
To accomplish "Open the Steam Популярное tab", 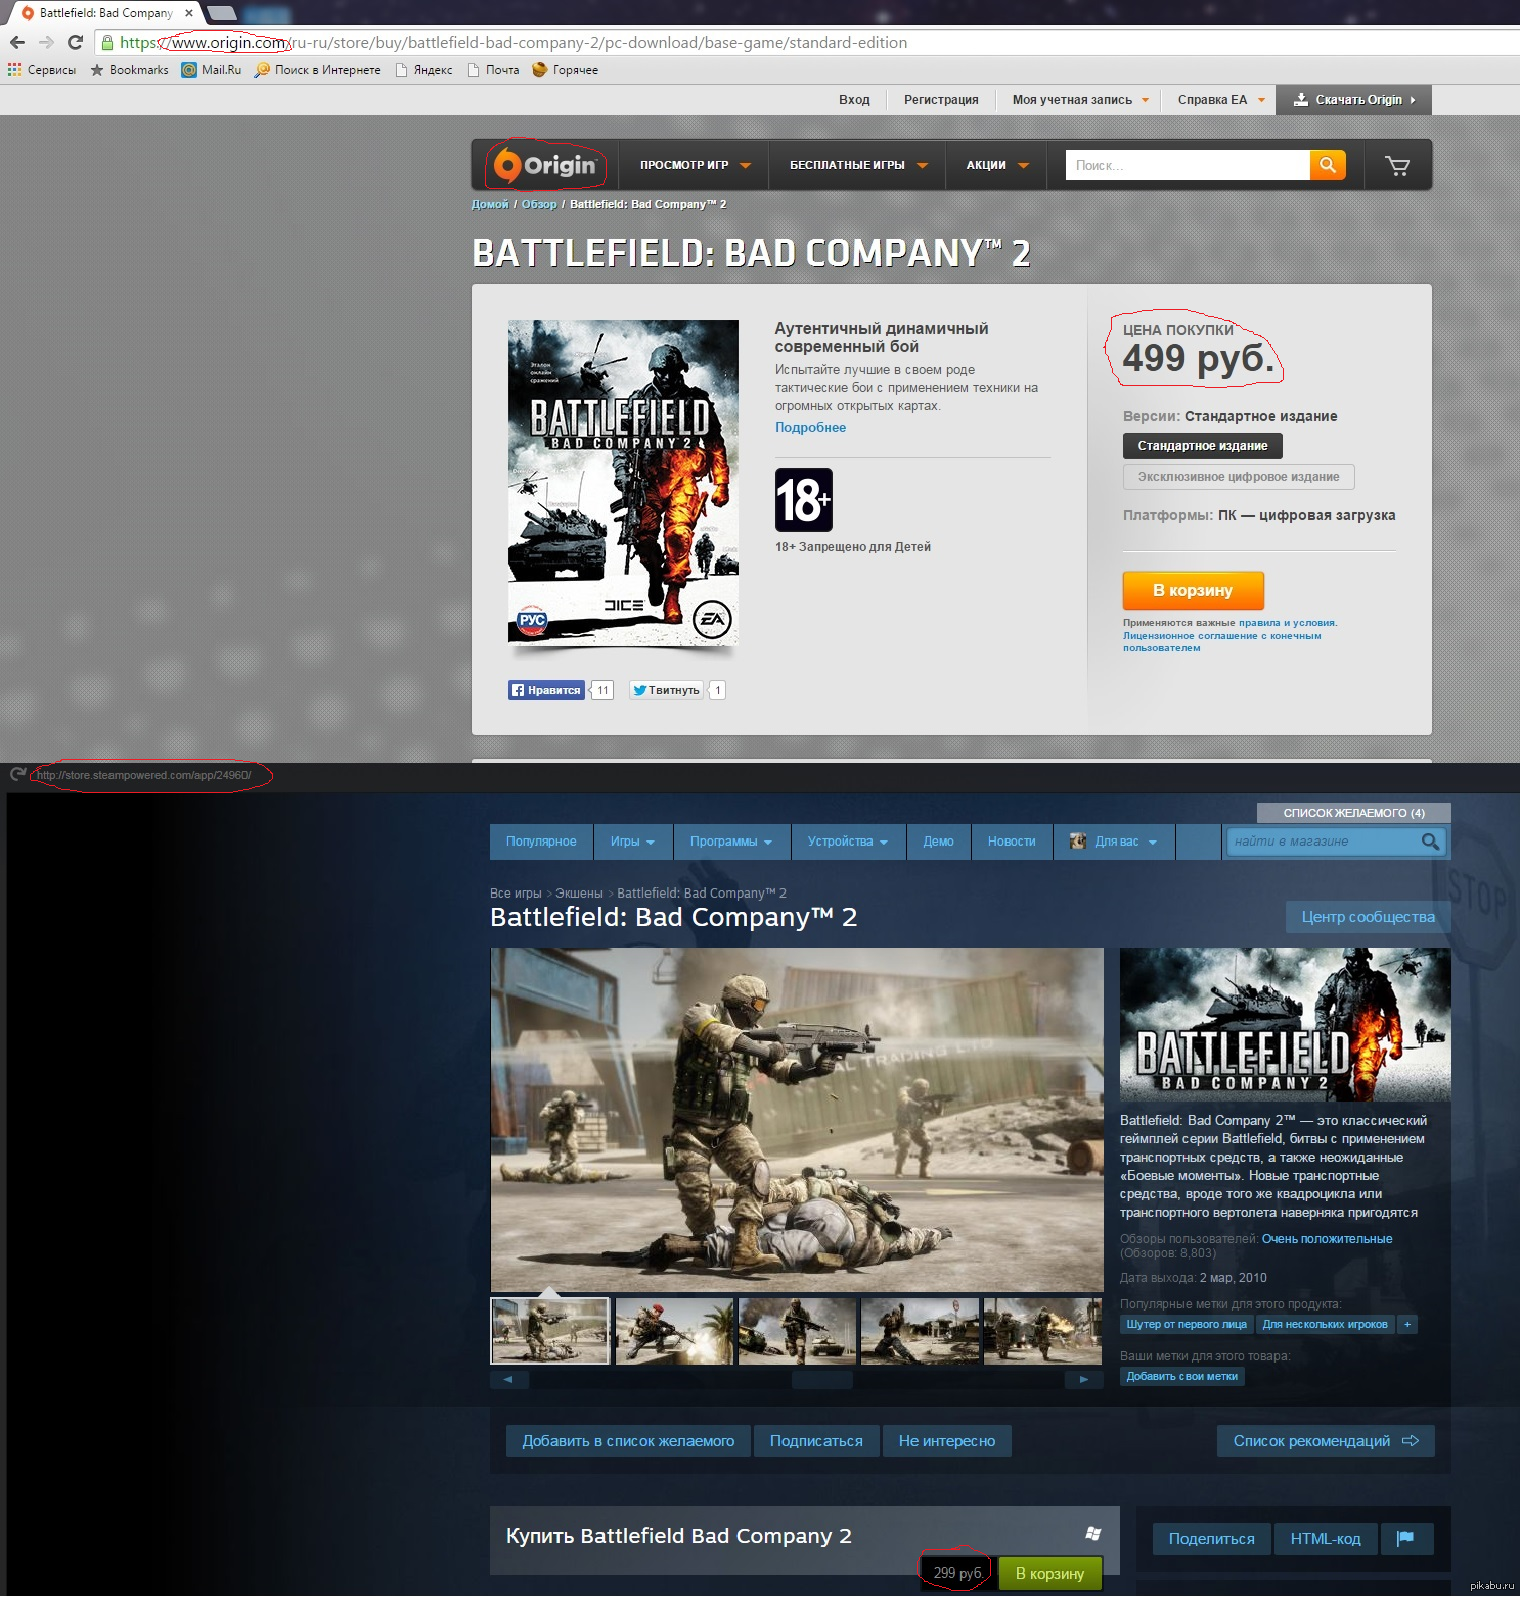I will click(x=541, y=842).
